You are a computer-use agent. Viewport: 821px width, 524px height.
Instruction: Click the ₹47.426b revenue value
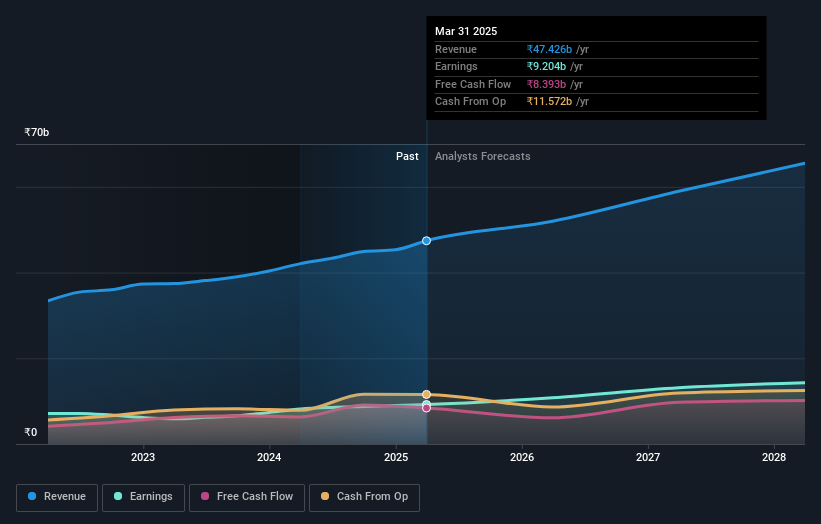click(x=549, y=49)
